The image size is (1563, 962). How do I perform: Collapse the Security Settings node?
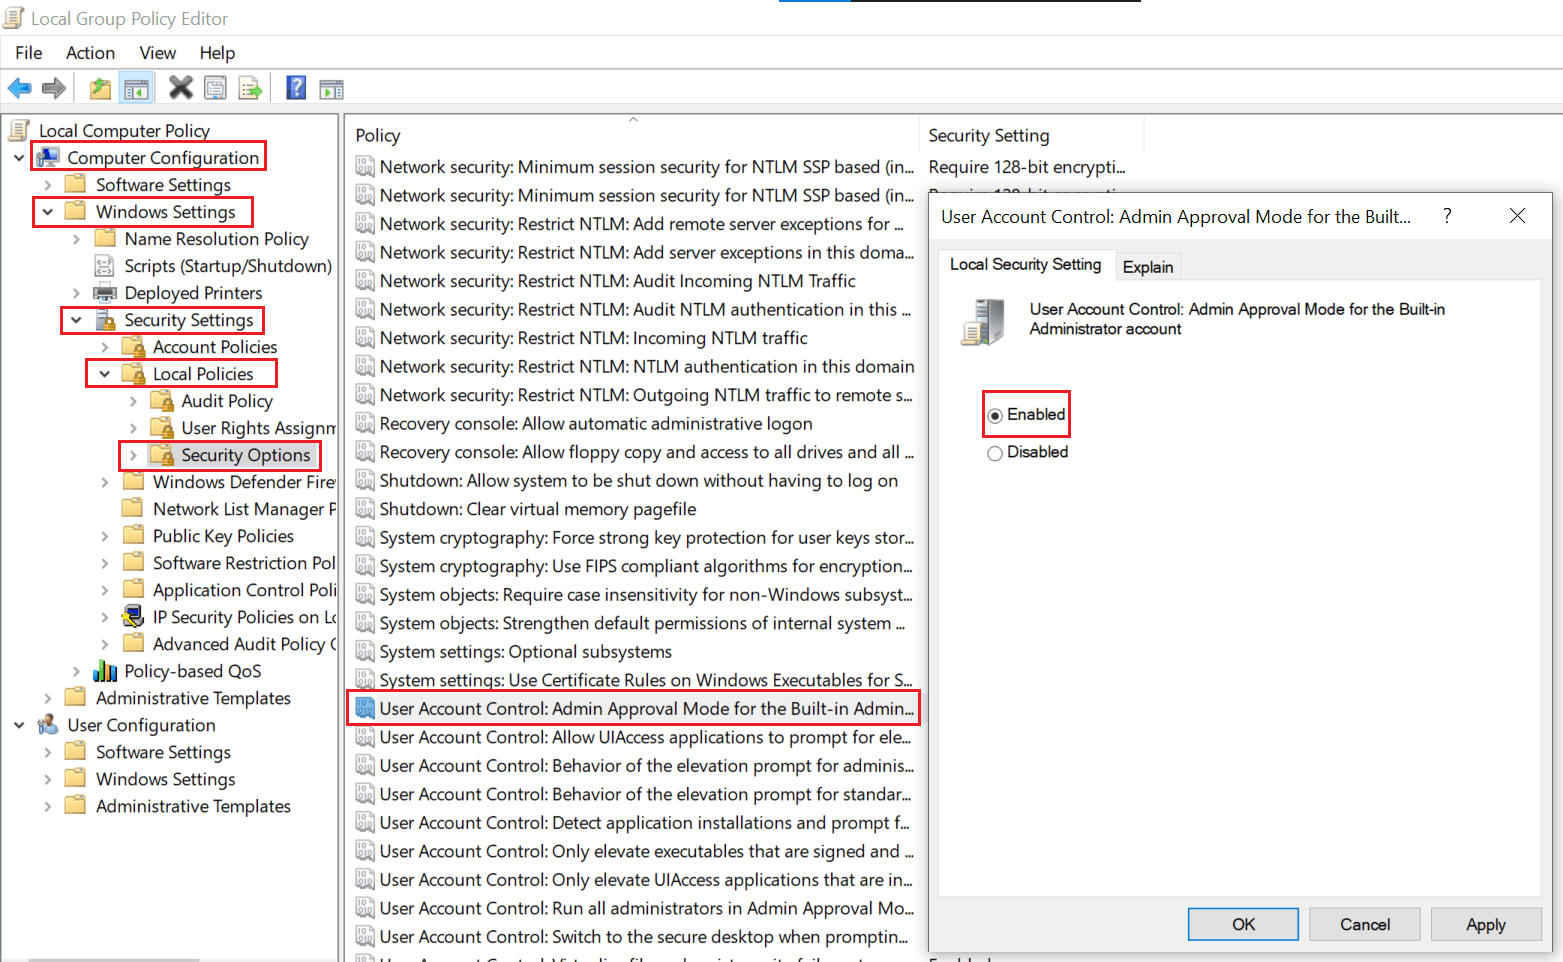(76, 320)
